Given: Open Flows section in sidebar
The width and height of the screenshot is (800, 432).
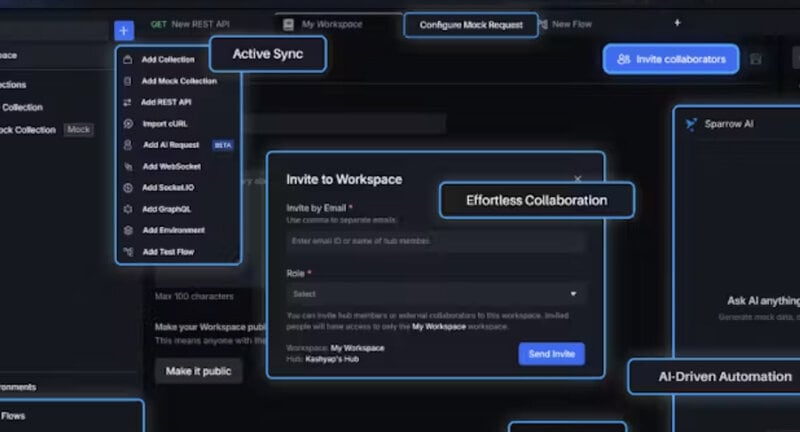Looking at the screenshot, I should pos(13,416).
